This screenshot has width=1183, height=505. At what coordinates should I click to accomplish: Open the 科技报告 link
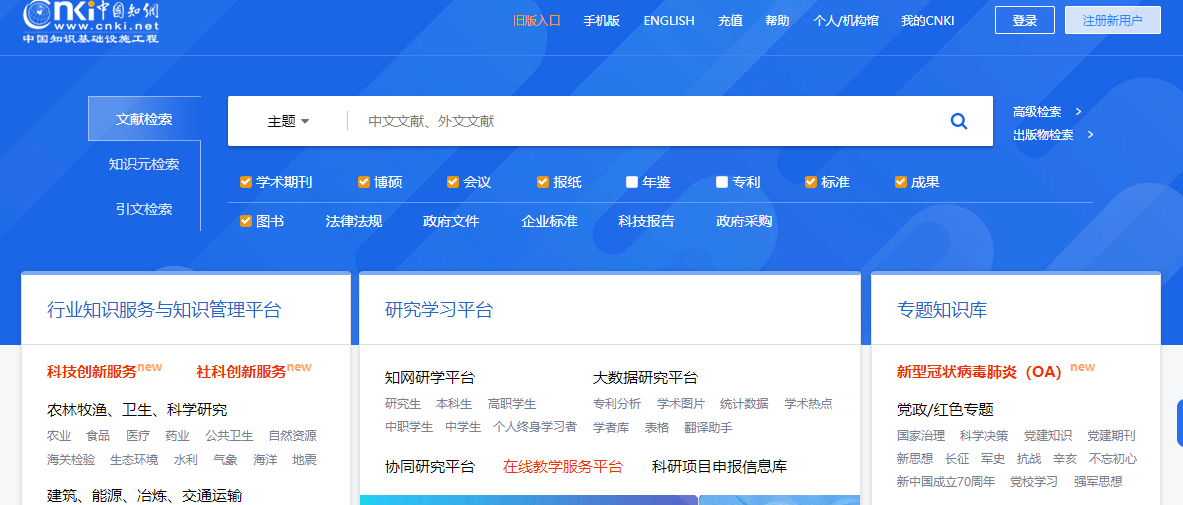coord(646,221)
